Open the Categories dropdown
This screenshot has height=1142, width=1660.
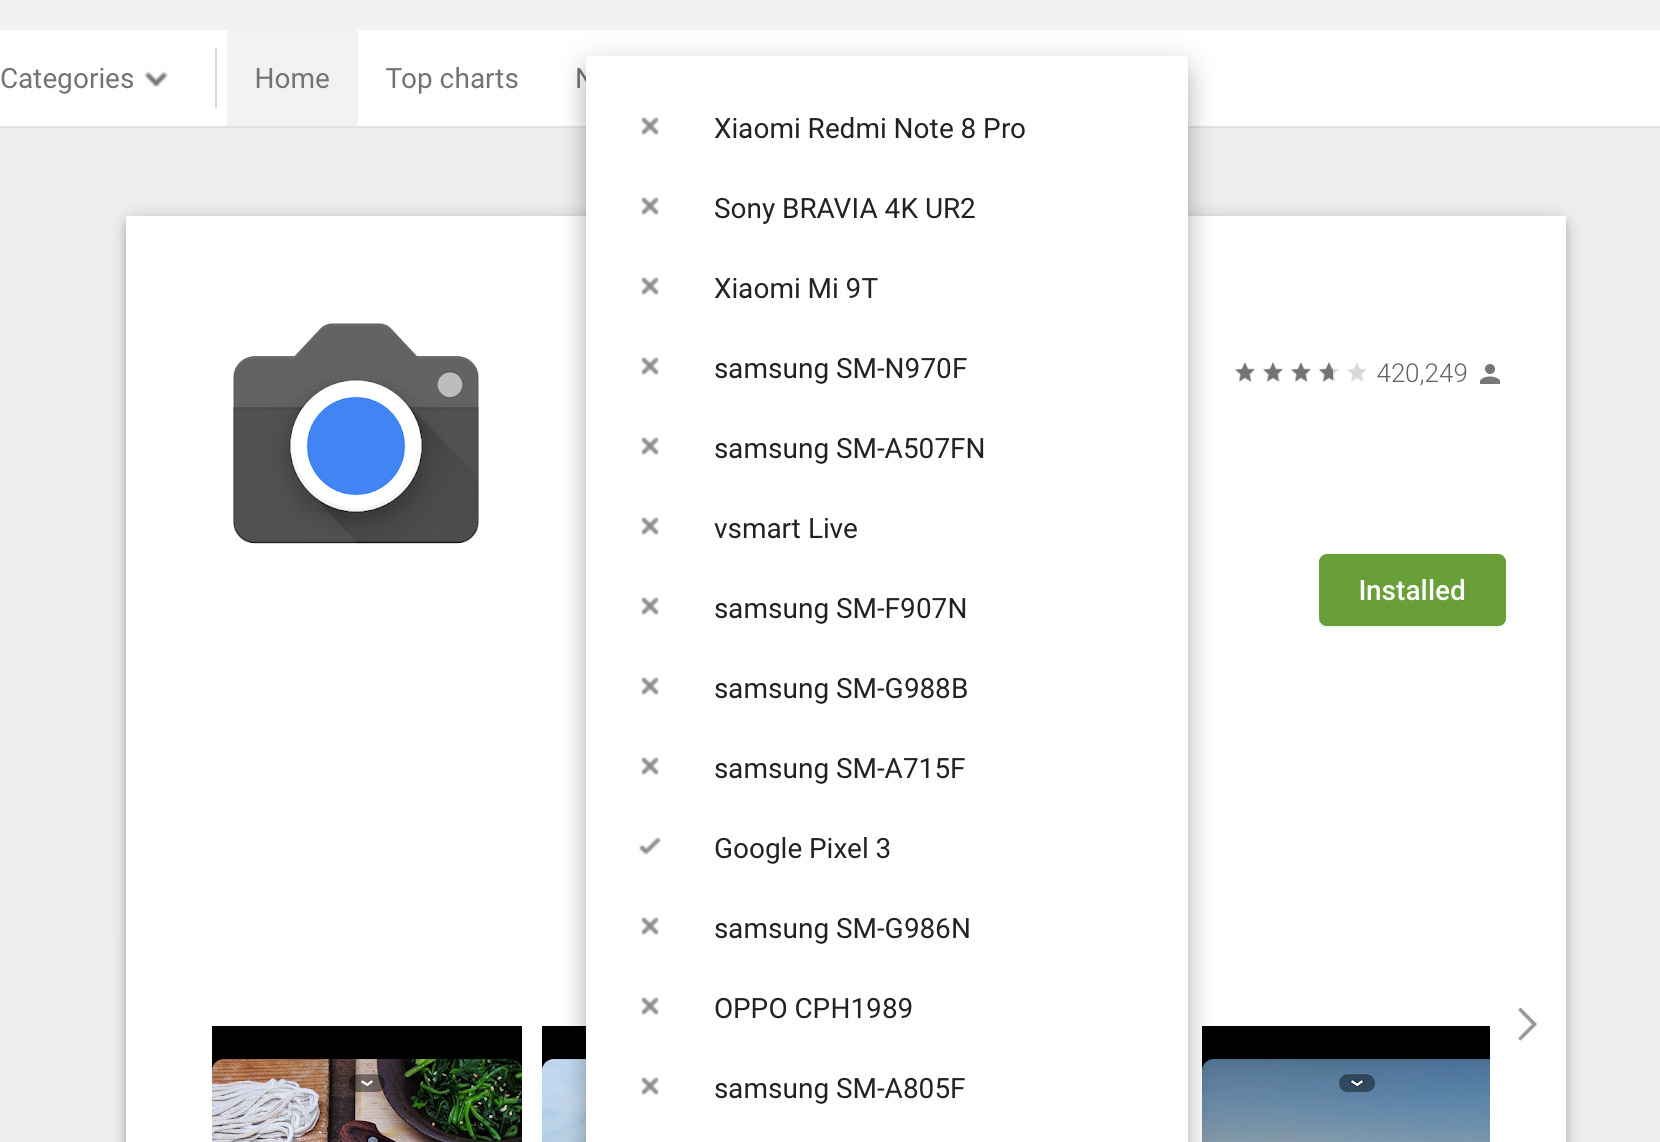point(84,78)
